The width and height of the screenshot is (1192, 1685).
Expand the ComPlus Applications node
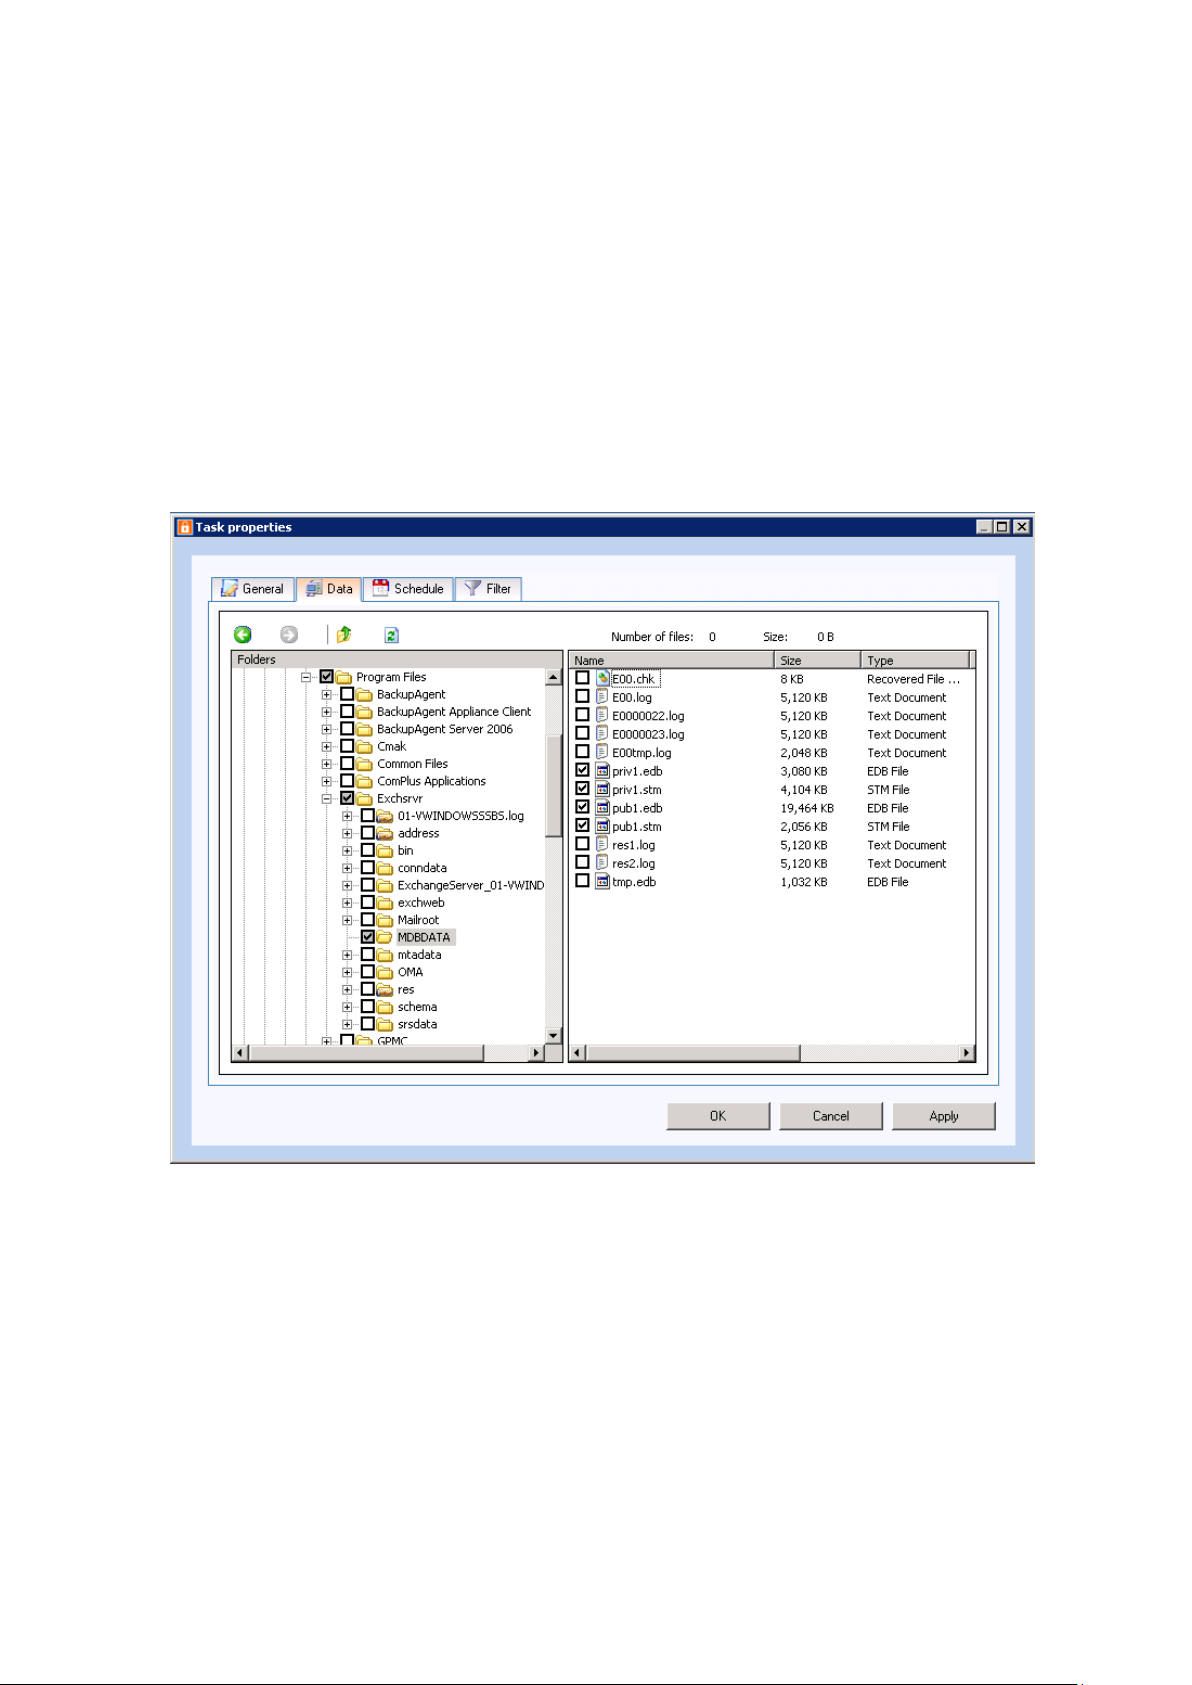pos(326,781)
